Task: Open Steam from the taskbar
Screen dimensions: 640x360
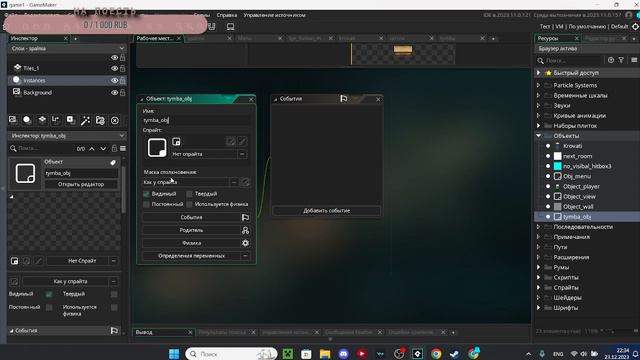Action: [454, 353]
